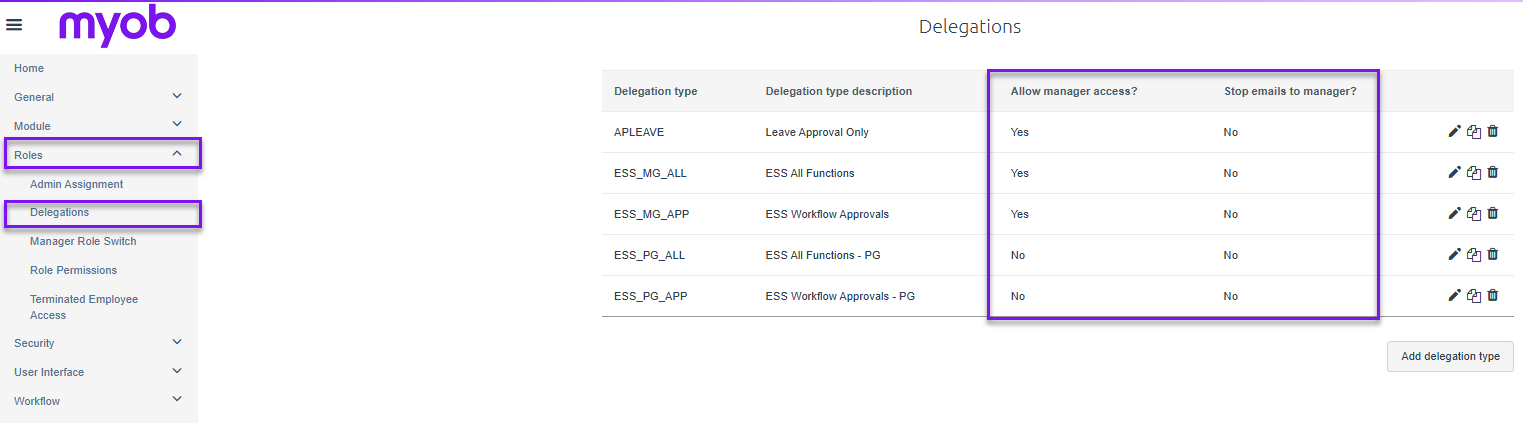
Task: Expand the Workflow menu chevron
Action: pos(177,400)
